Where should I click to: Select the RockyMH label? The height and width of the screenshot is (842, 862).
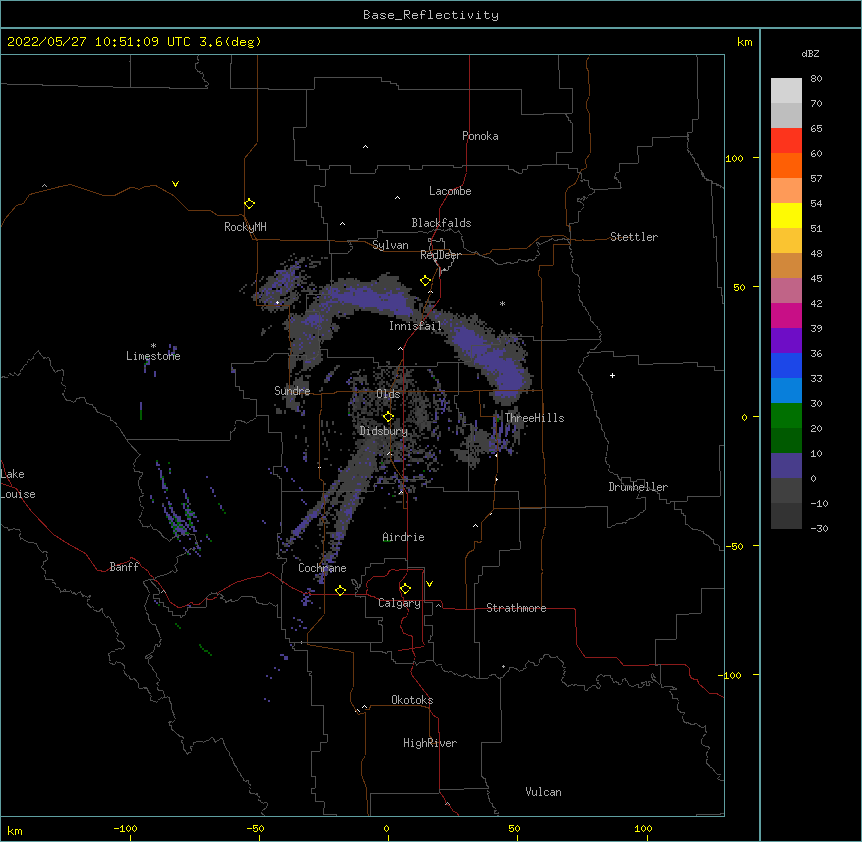245,226
